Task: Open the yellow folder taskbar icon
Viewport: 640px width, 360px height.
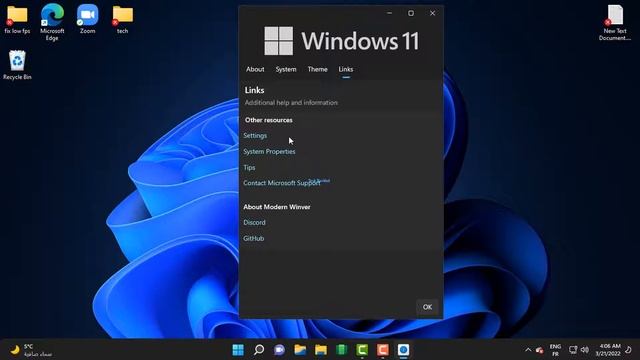Action: pos(321,350)
